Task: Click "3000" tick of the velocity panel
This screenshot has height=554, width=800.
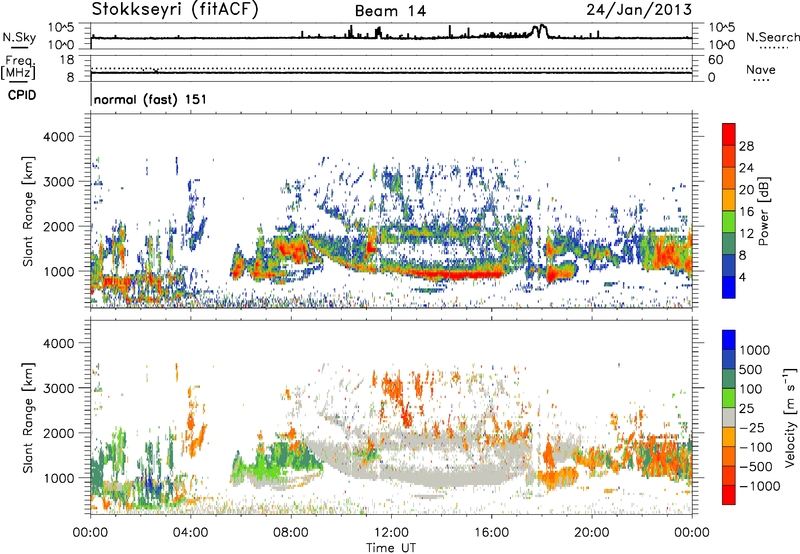Action: tap(58, 388)
